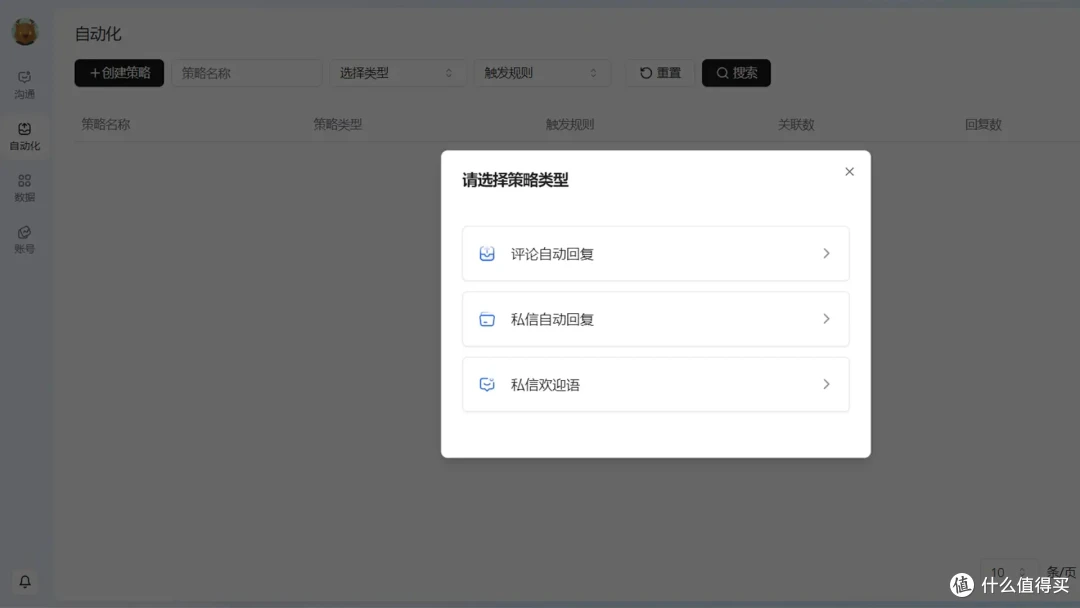This screenshot has height=608, width=1080.
Task: Click the 创建策略 button
Action: coord(119,73)
